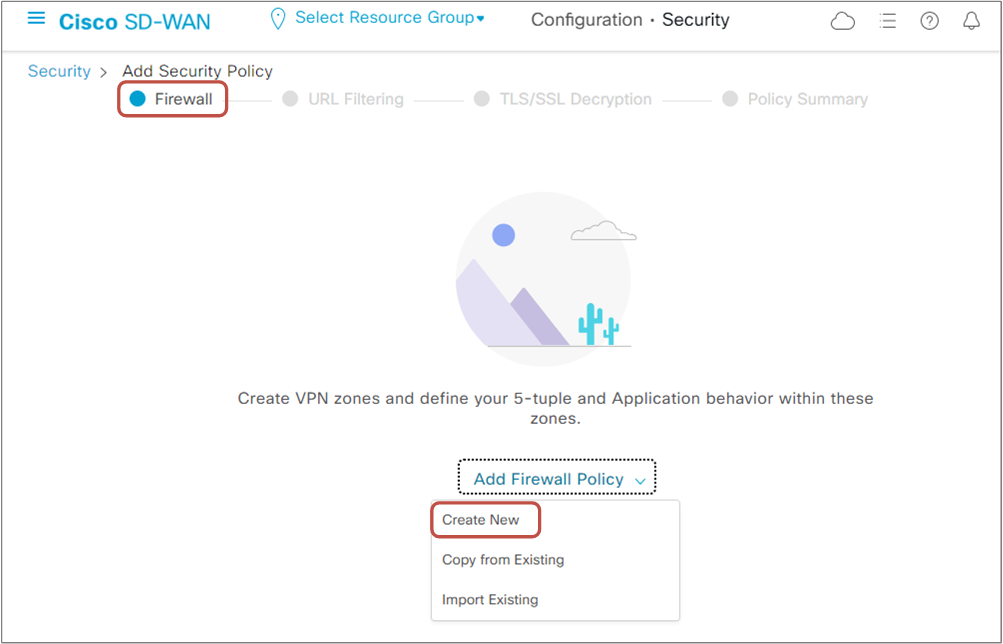
Task: Click the Add Security Policy breadcrumb text
Action: [x=196, y=71]
